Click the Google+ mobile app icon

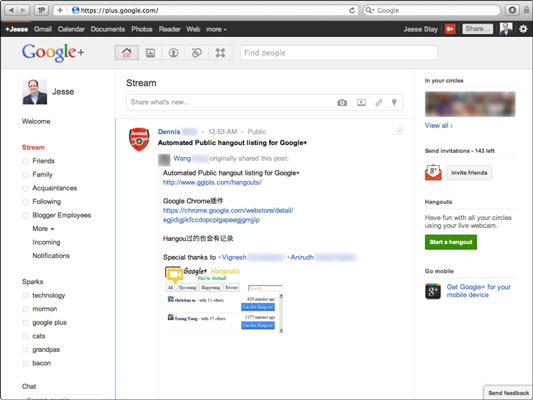tap(433, 291)
